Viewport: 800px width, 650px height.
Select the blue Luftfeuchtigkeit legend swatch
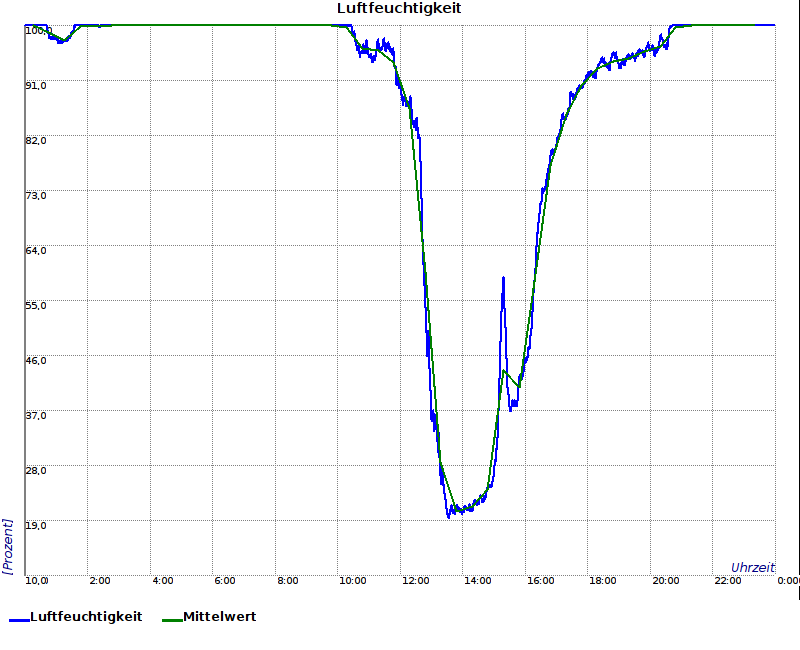(19, 620)
